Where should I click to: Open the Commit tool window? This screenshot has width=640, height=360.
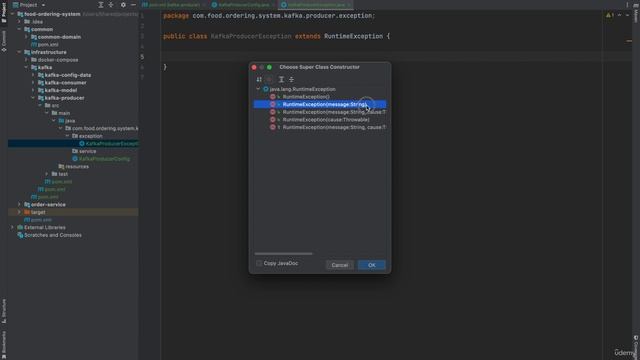click(x=4, y=41)
